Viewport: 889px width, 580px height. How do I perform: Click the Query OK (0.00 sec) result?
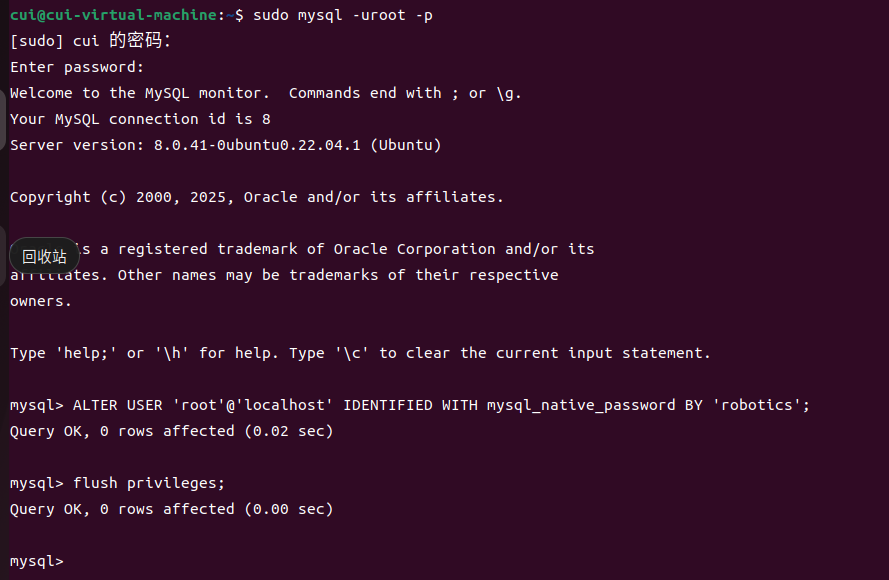pos(171,509)
